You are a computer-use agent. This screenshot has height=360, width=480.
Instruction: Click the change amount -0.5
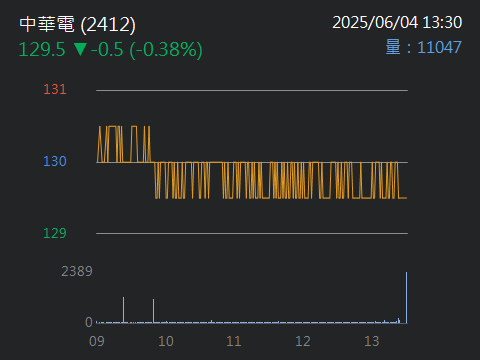point(107,49)
